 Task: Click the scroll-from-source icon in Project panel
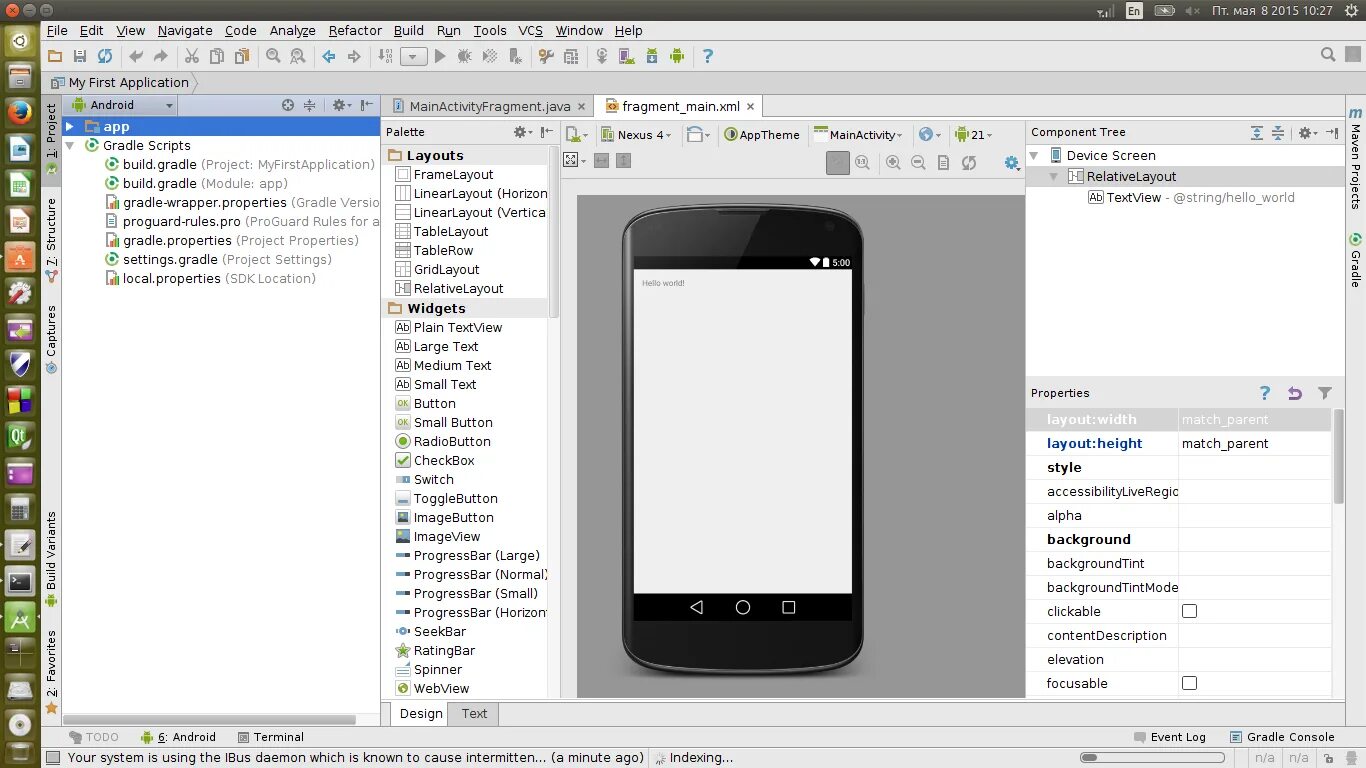pyautogui.click(x=288, y=105)
